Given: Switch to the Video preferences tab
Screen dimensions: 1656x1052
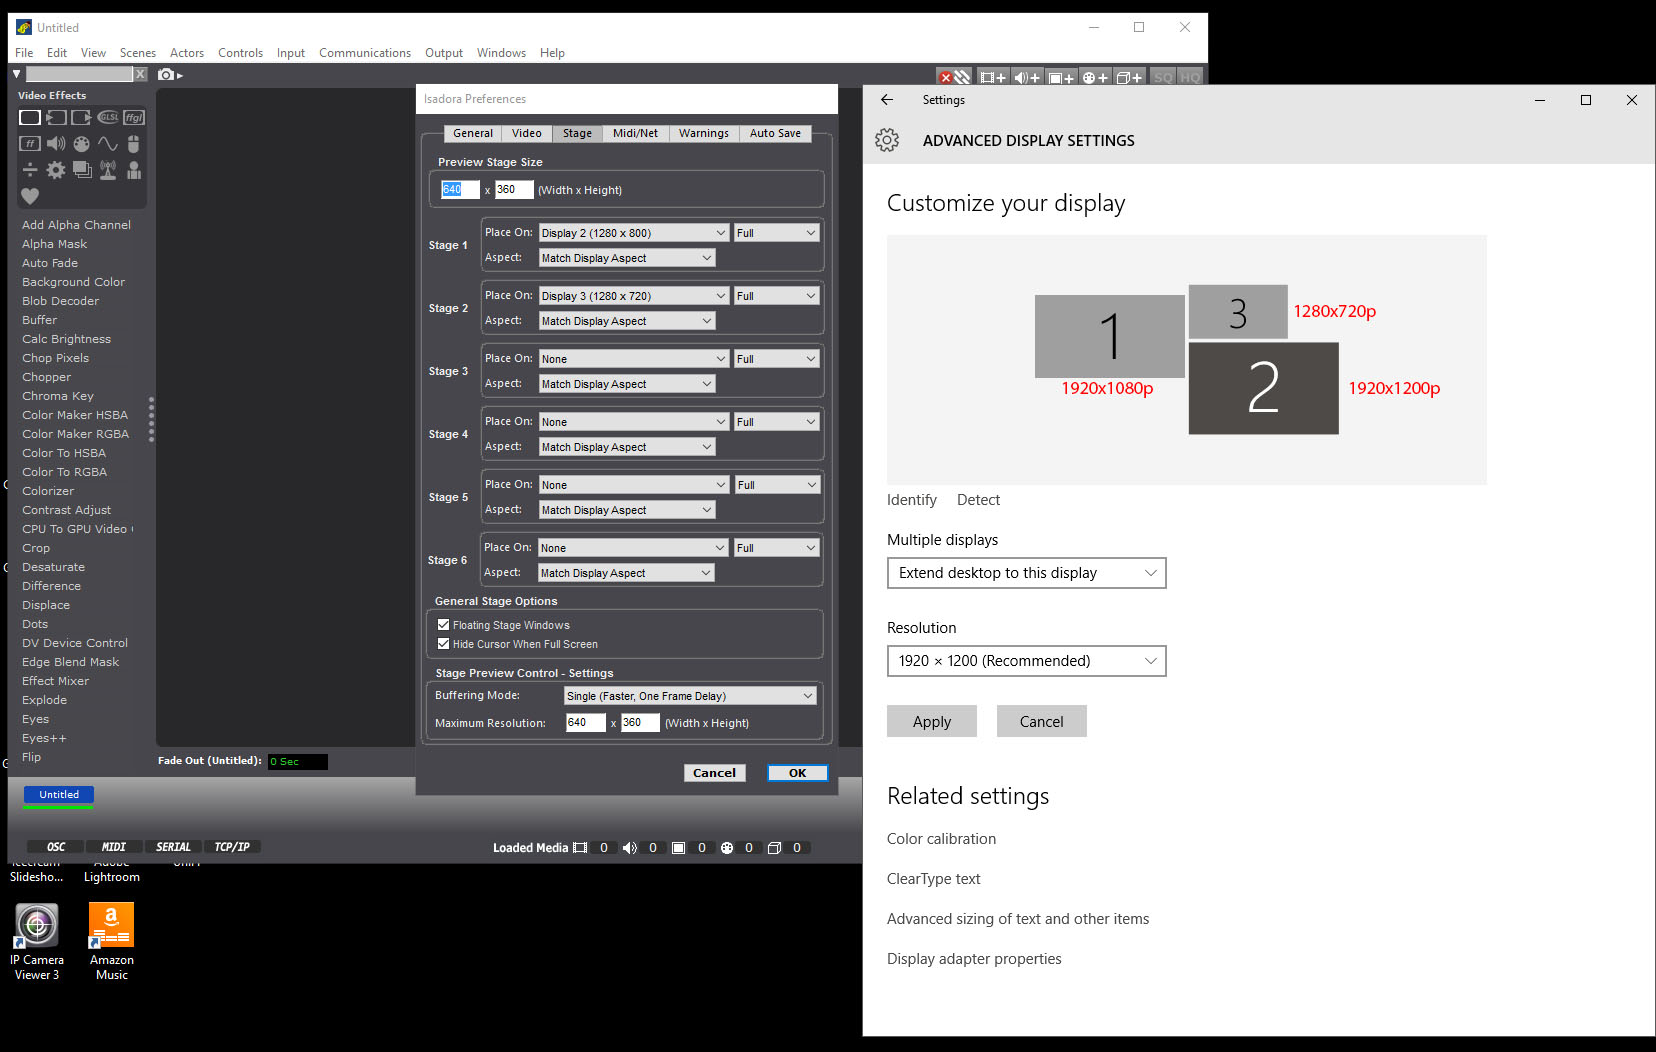Looking at the screenshot, I should pyautogui.click(x=527, y=133).
